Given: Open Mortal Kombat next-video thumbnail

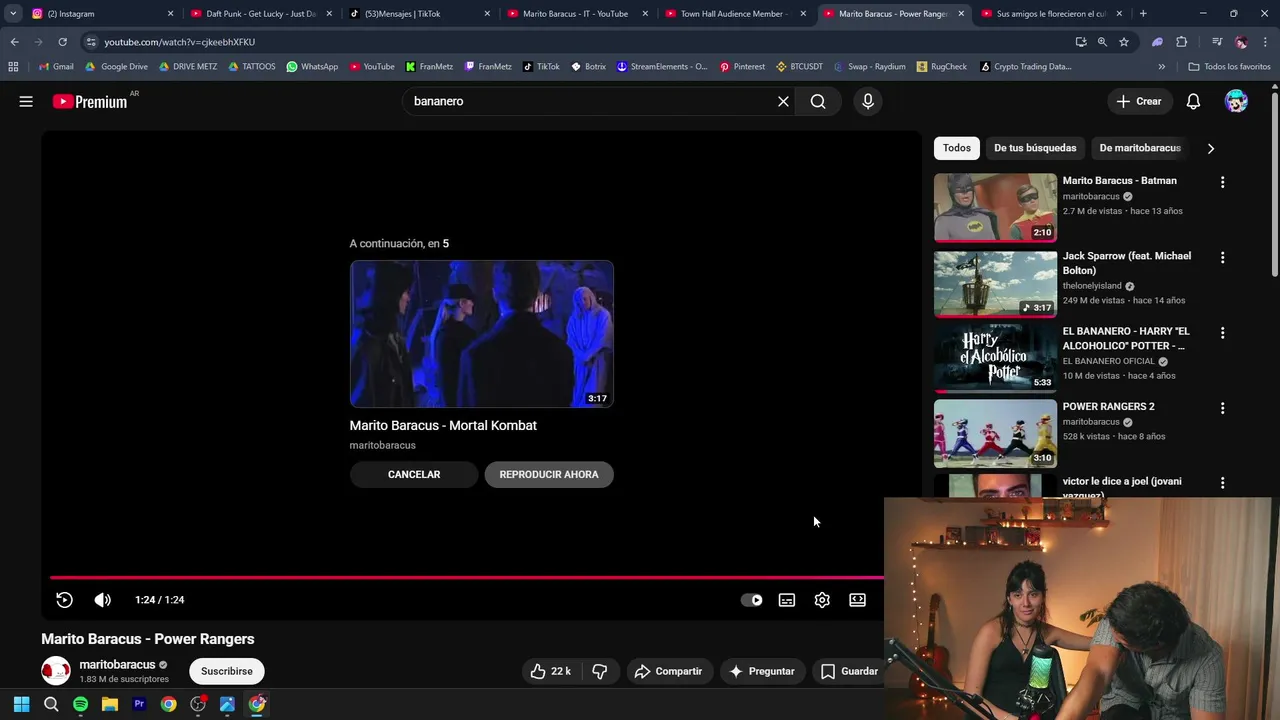Looking at the screenshot, I should (482, 334).
